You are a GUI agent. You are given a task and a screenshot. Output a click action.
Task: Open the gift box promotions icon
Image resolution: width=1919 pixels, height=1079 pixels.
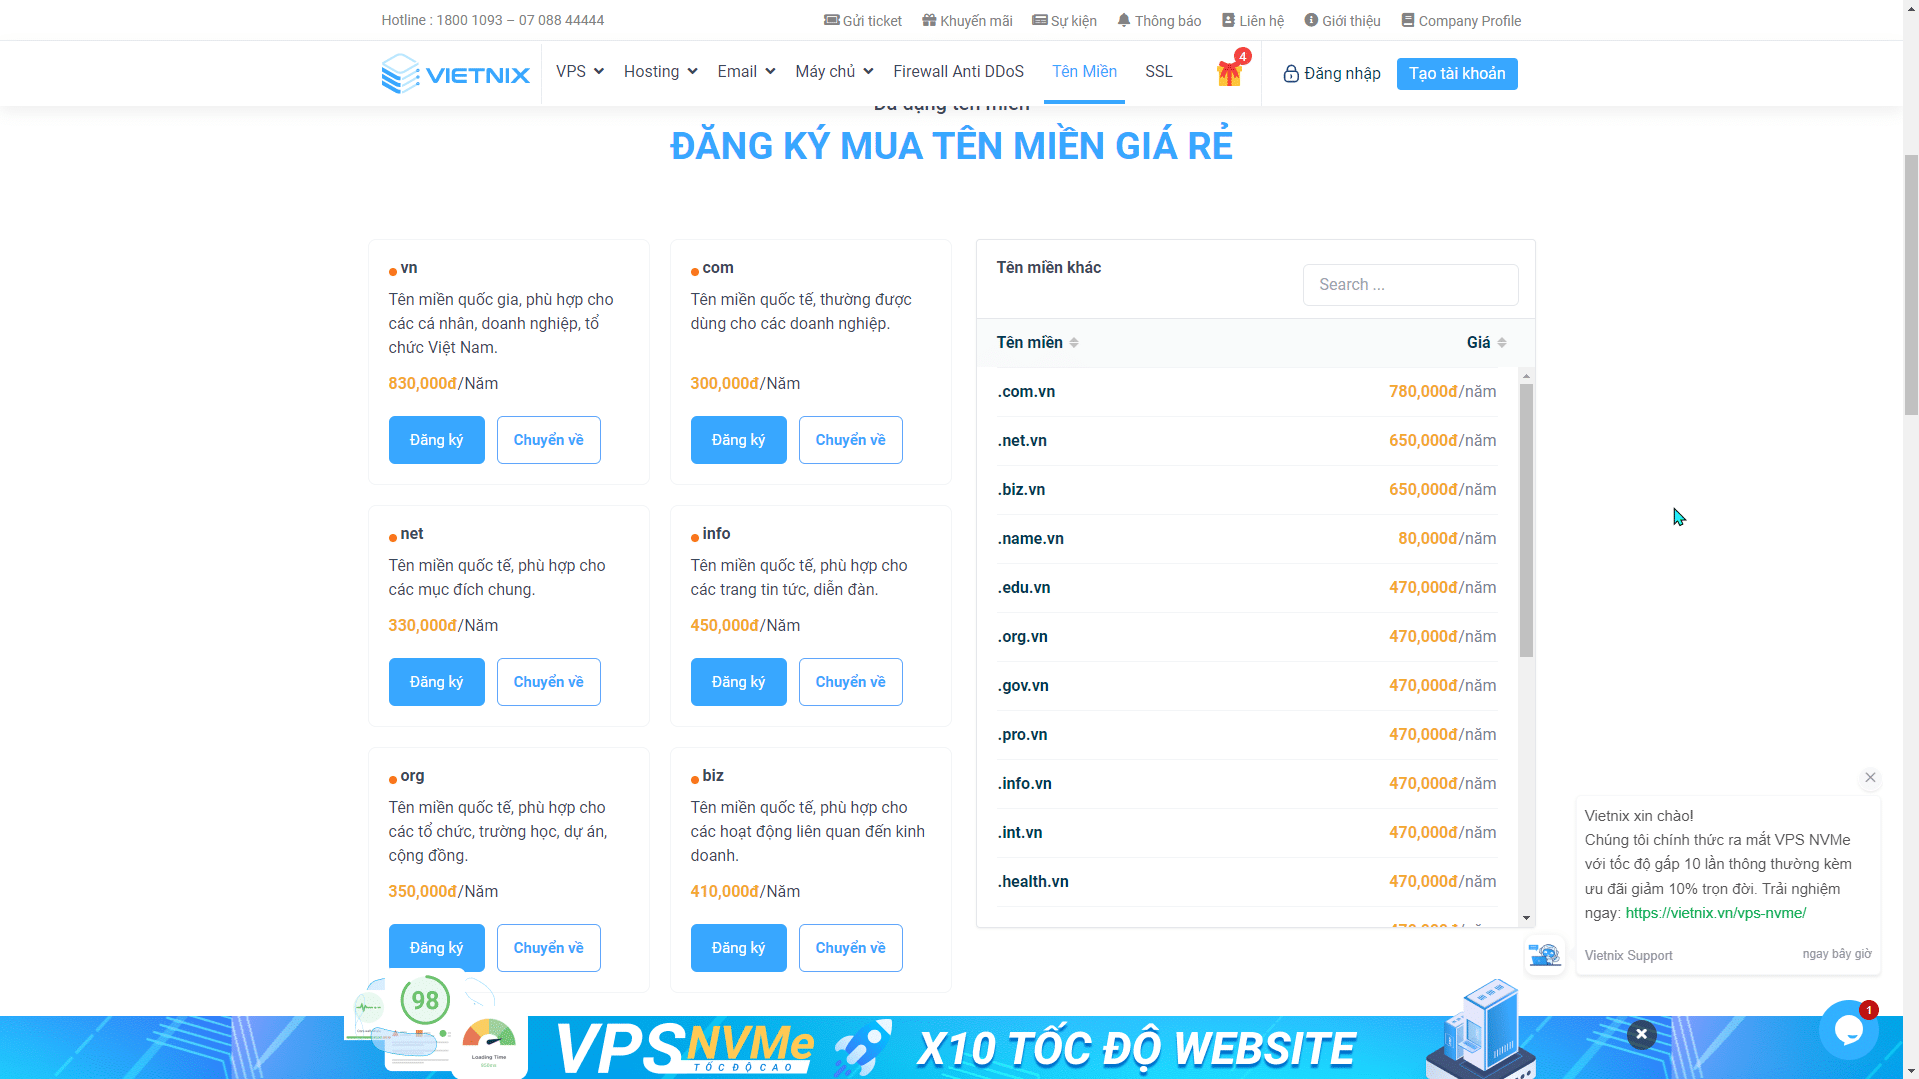coord(1229,73)
